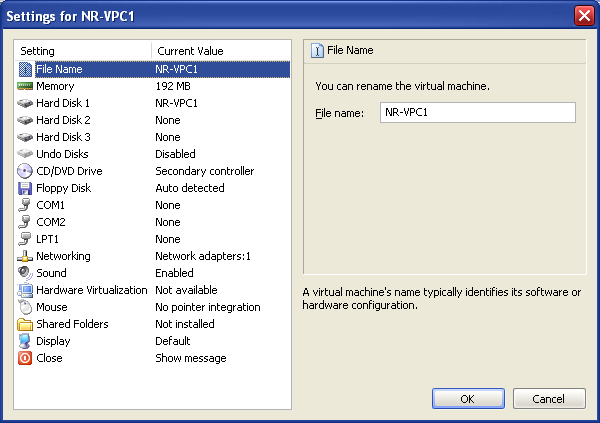The width and height of the screenshot is (600, 423).
Task: Confirm settings with the OK button
Action: coord(468,399)
